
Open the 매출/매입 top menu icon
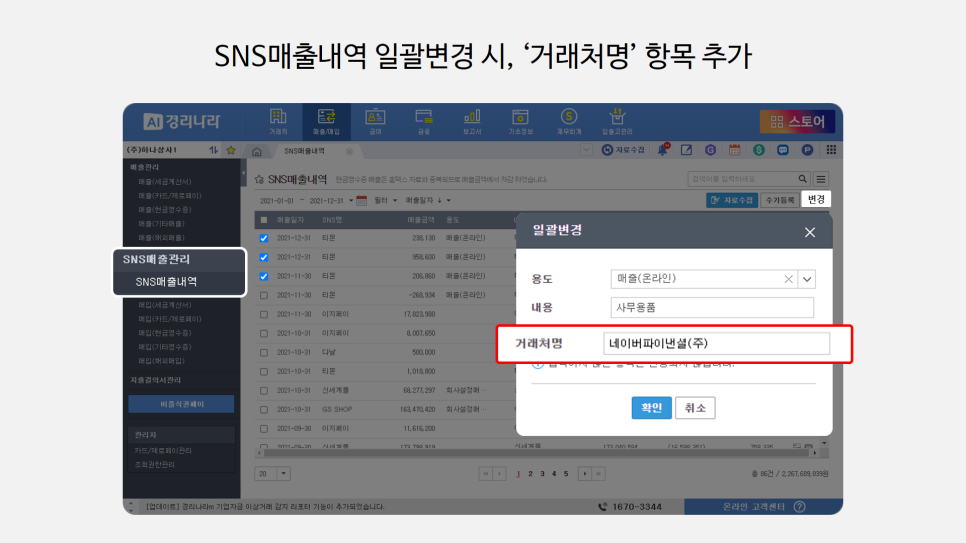326,121
